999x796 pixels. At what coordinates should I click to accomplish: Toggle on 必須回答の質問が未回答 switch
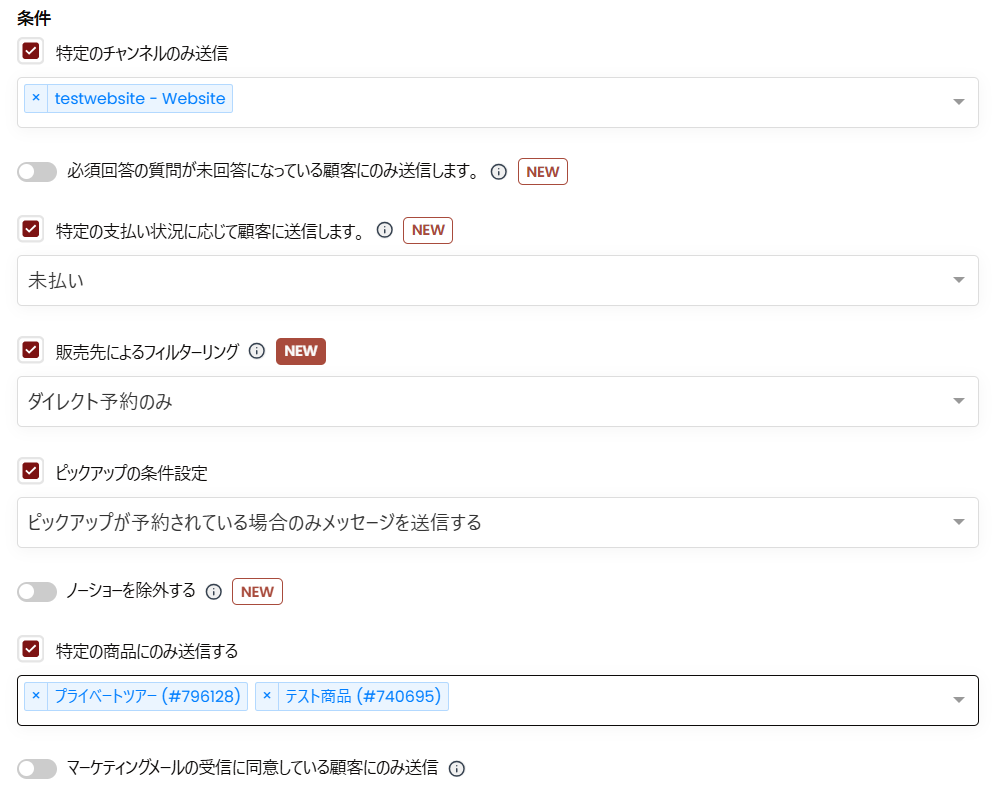[x=37, y=172]
